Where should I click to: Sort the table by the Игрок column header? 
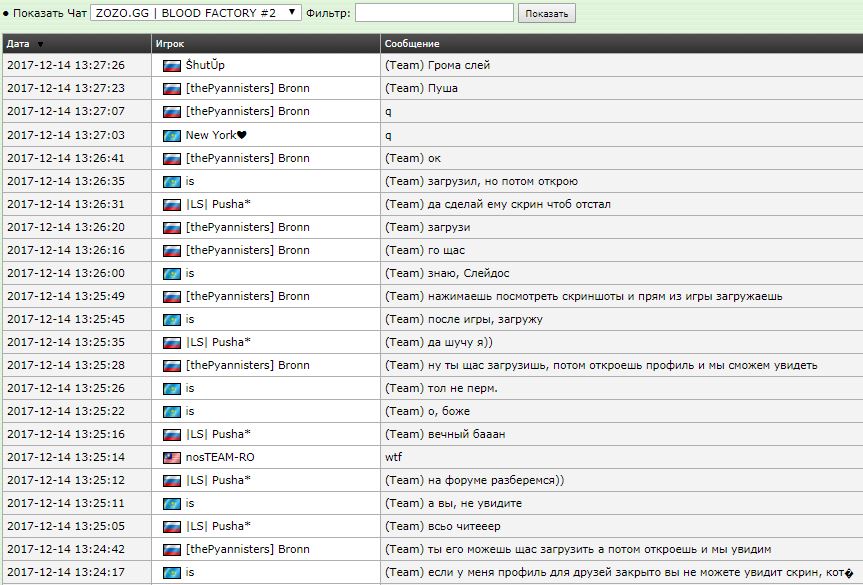[169, 44]
